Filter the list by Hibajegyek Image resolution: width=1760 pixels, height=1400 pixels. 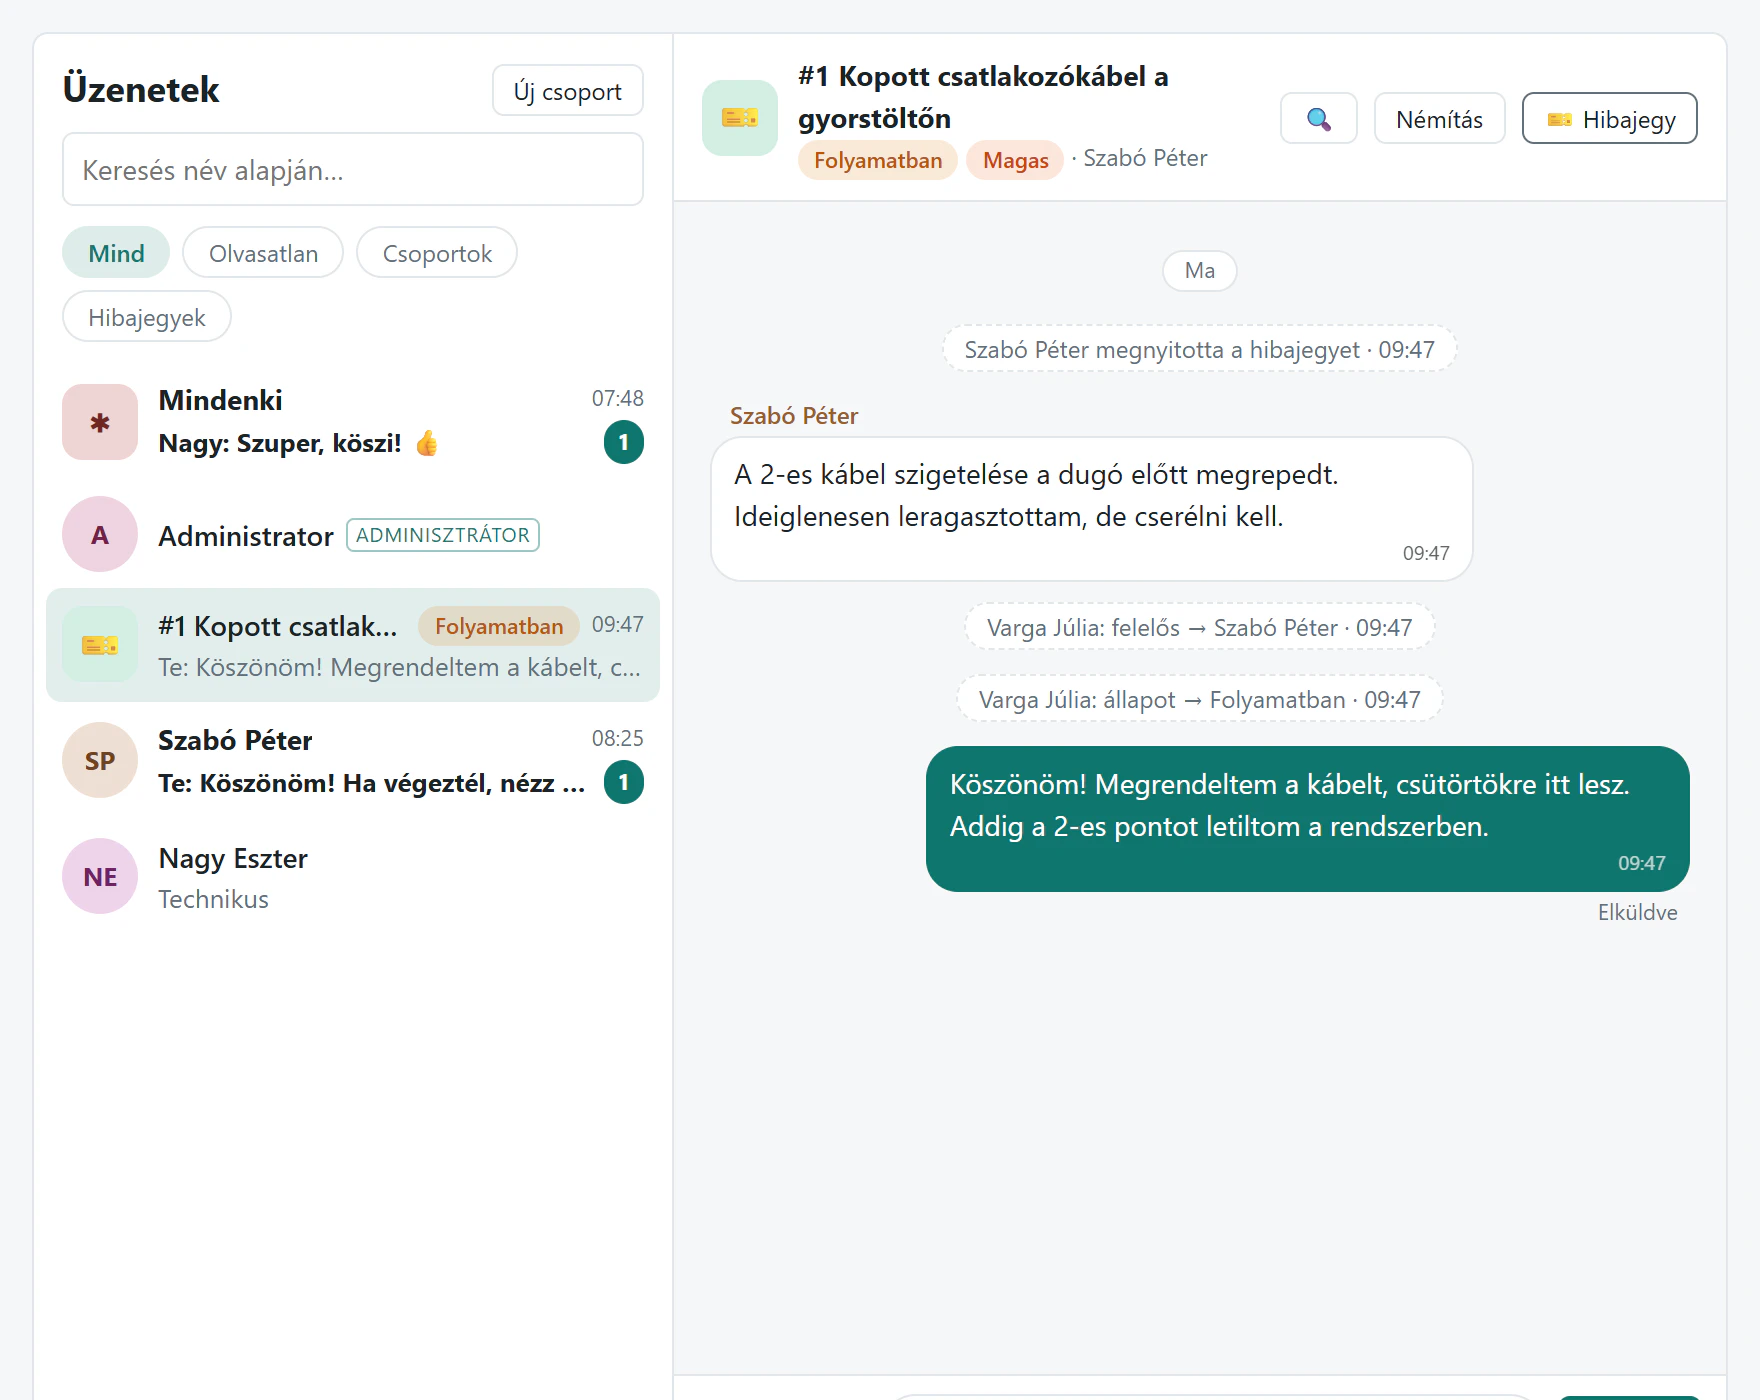point(147,317)
